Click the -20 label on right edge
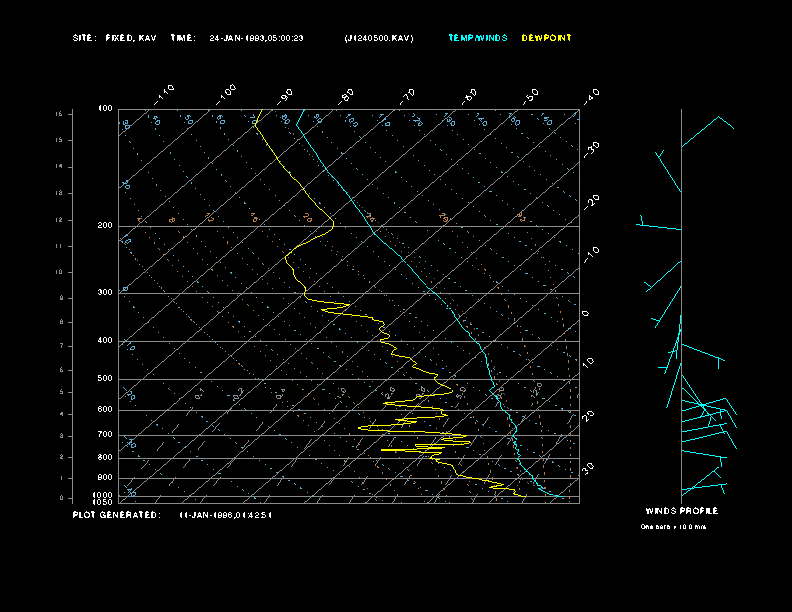Viewport: 792px width, 612px height. coord(592,202)
